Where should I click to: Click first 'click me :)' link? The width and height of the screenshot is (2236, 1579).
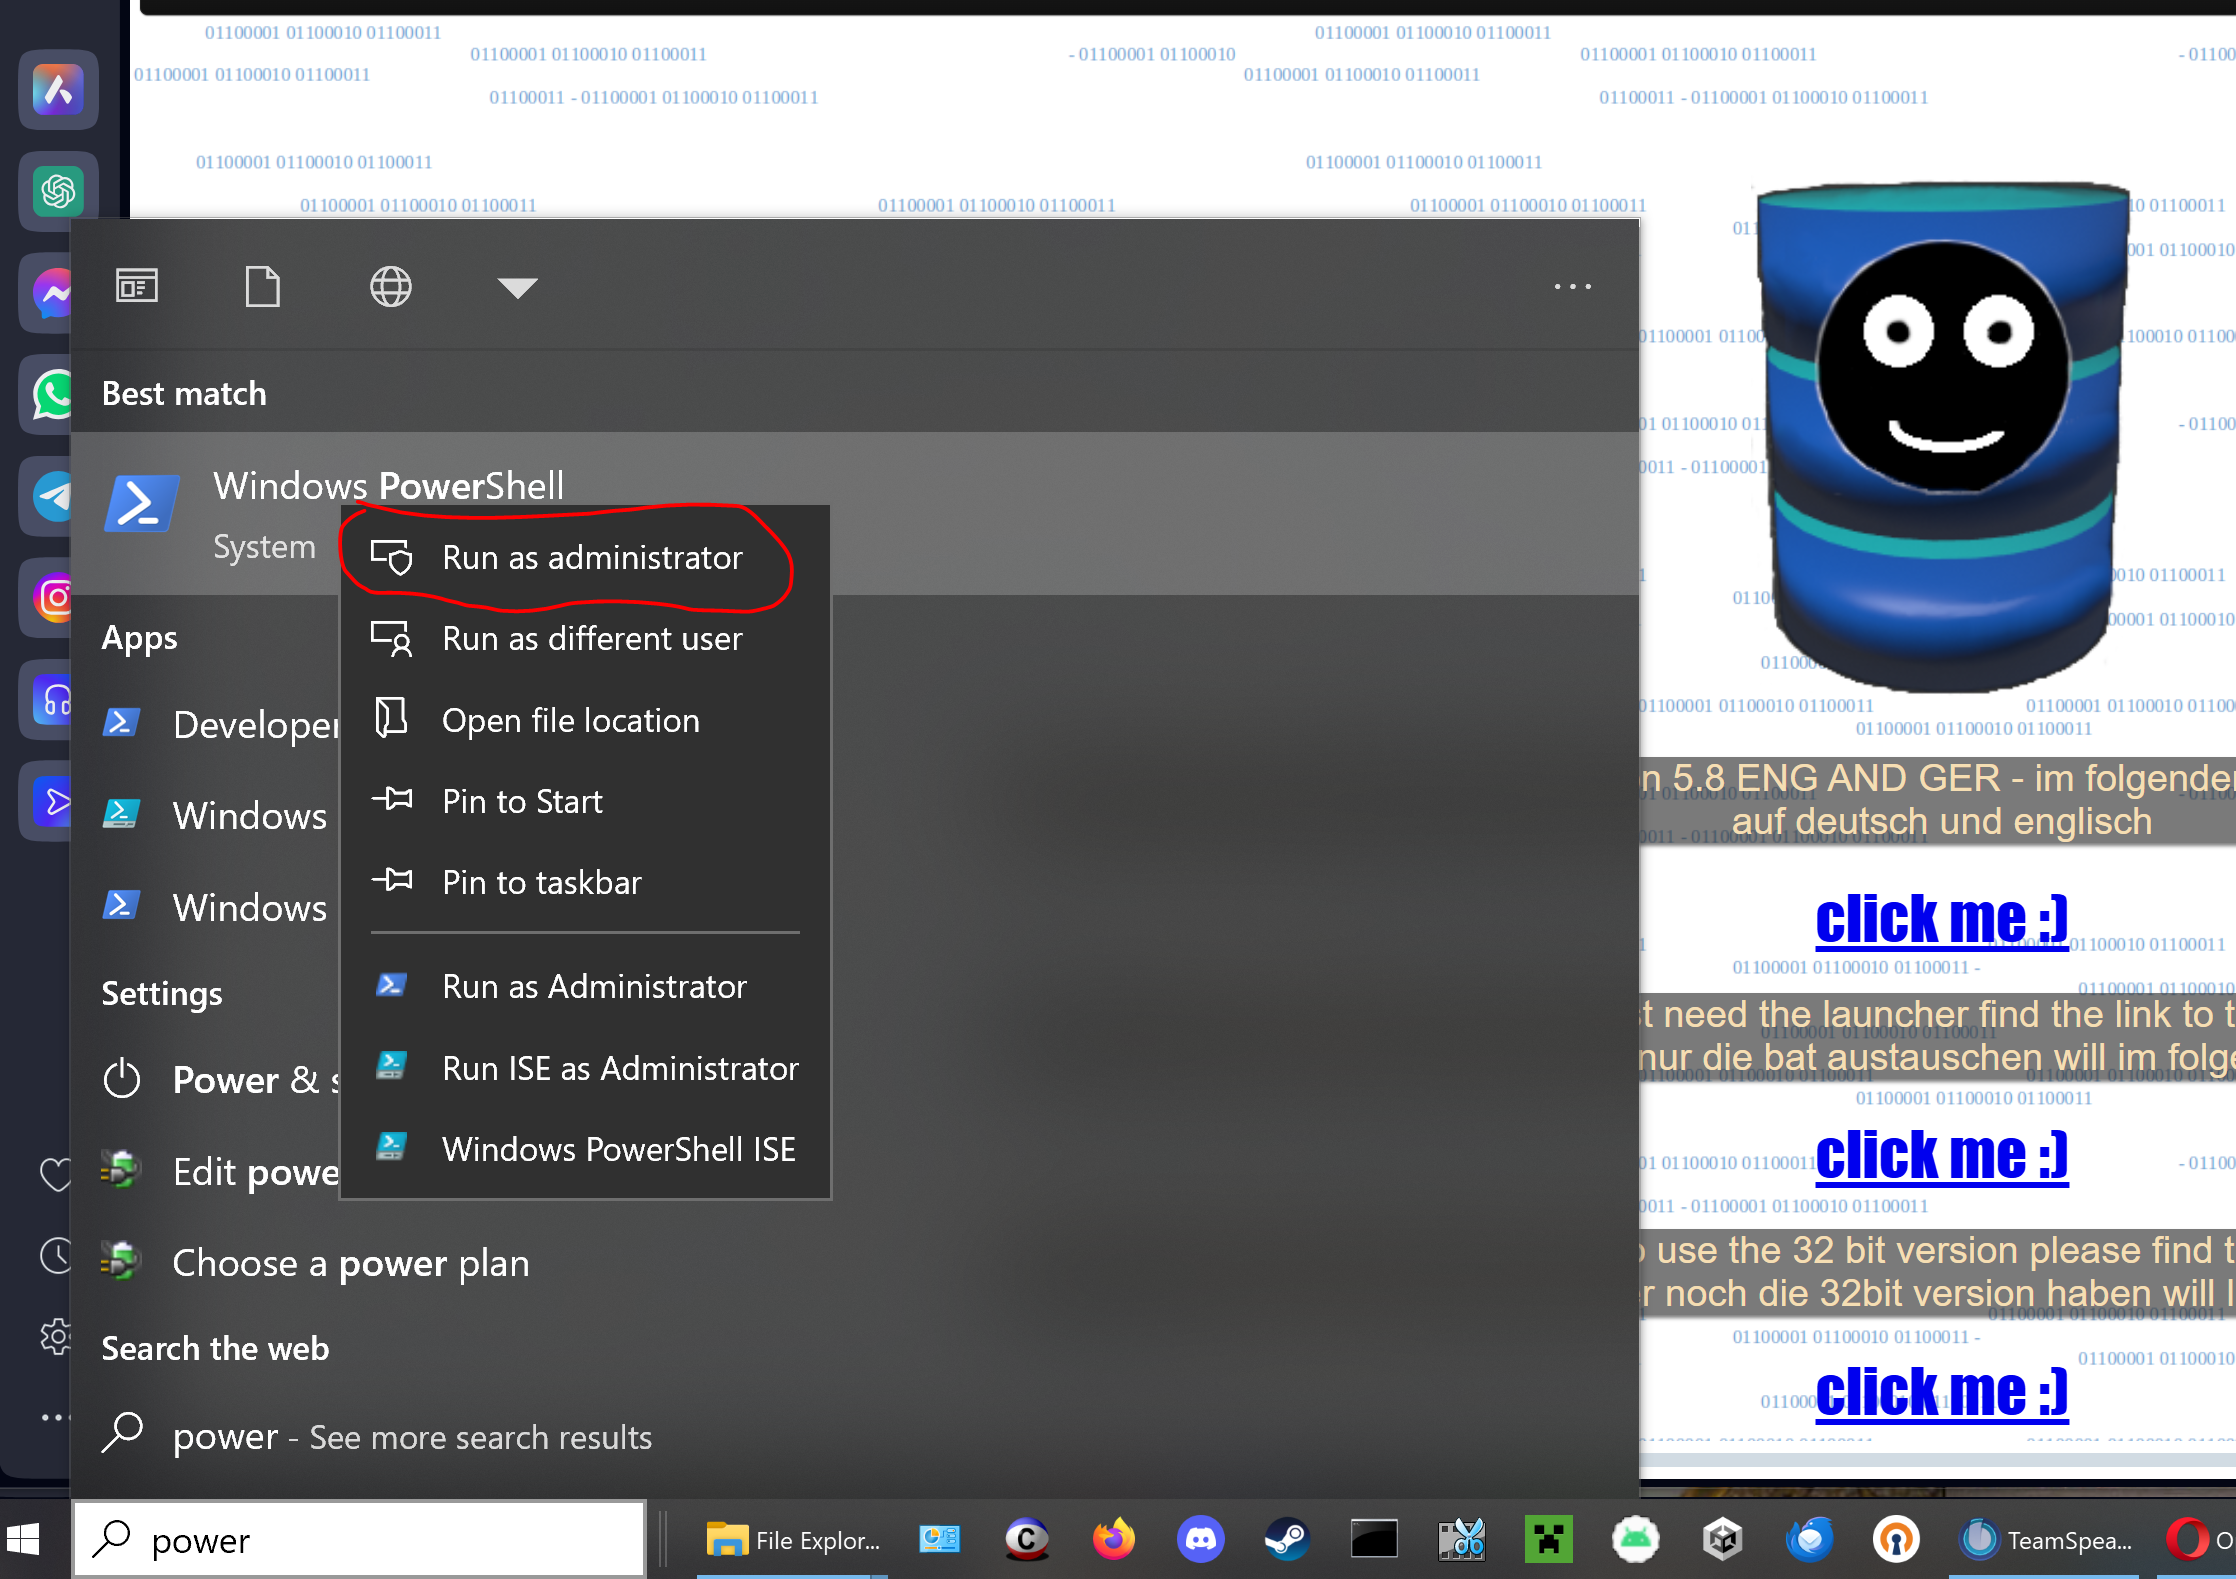pos(1940,920)
